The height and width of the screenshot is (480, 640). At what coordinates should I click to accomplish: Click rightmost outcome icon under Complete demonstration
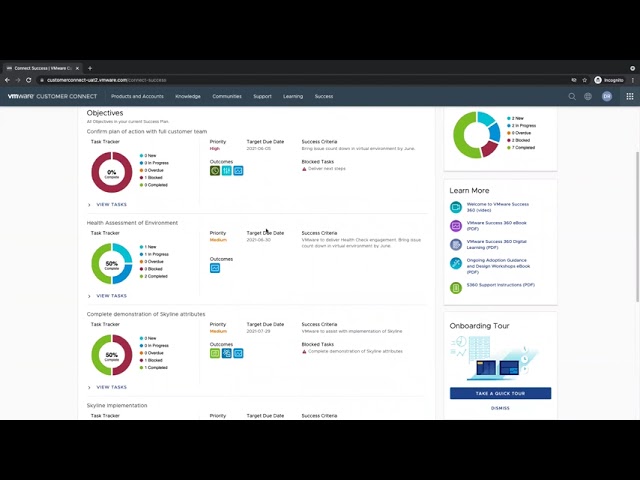(x=238, y=353)
